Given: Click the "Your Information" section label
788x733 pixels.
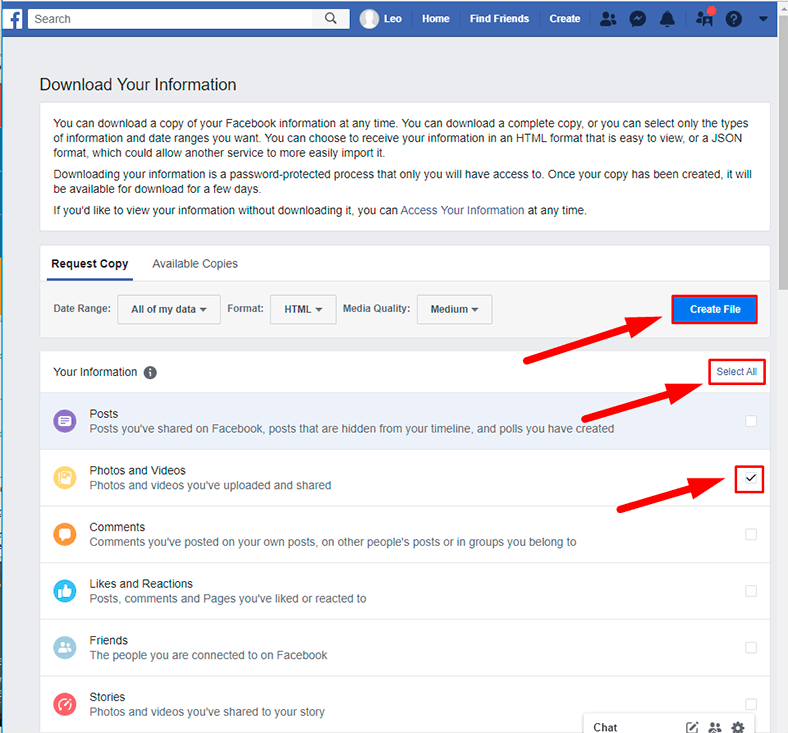Looking at the screenshot, I should pyautogui.click(x=95, y=372).
